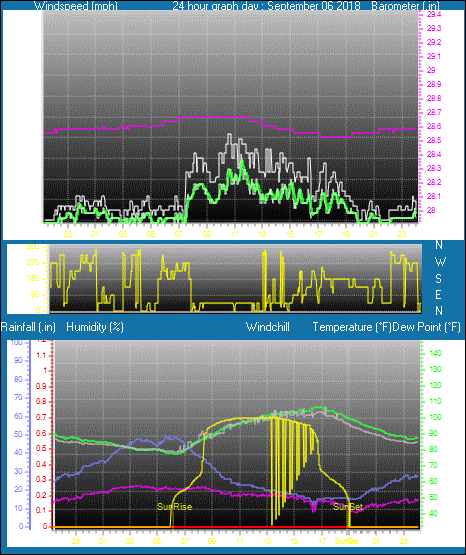The width and height of the screenshot is (466, 555).
Task: Select the red 1.1 rainfall axis value
Action: pyautogui.click(x=41, y=355)
